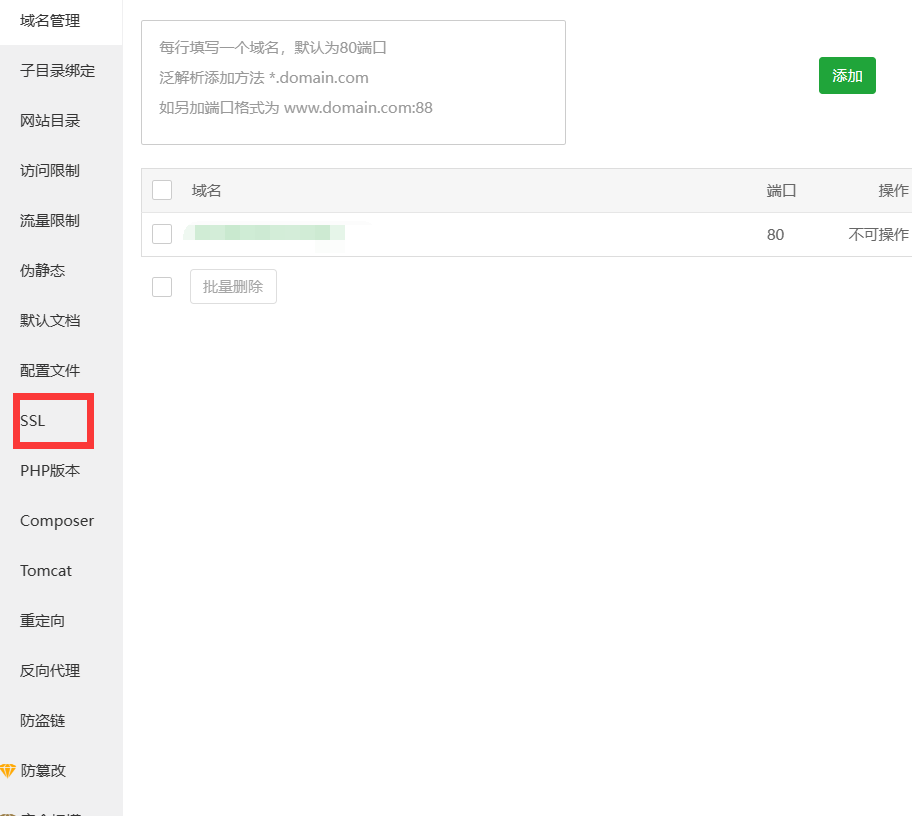Open the Composer tab
Screen dimensions: 912x816
(57, 521)
